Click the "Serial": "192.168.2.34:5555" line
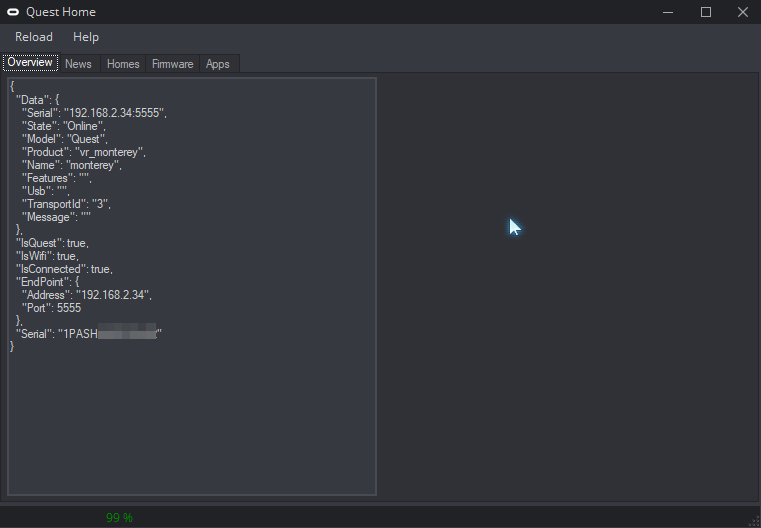761x528 pixels. point(94,113)
